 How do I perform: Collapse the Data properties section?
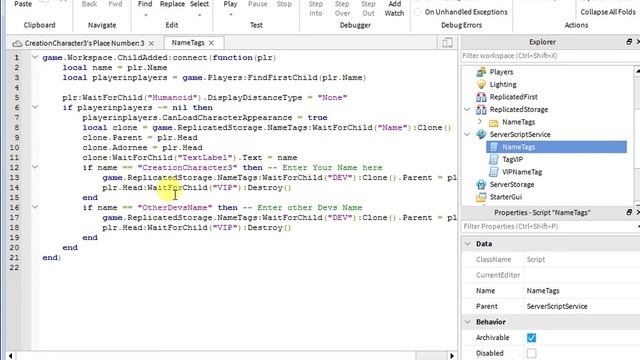467,244
